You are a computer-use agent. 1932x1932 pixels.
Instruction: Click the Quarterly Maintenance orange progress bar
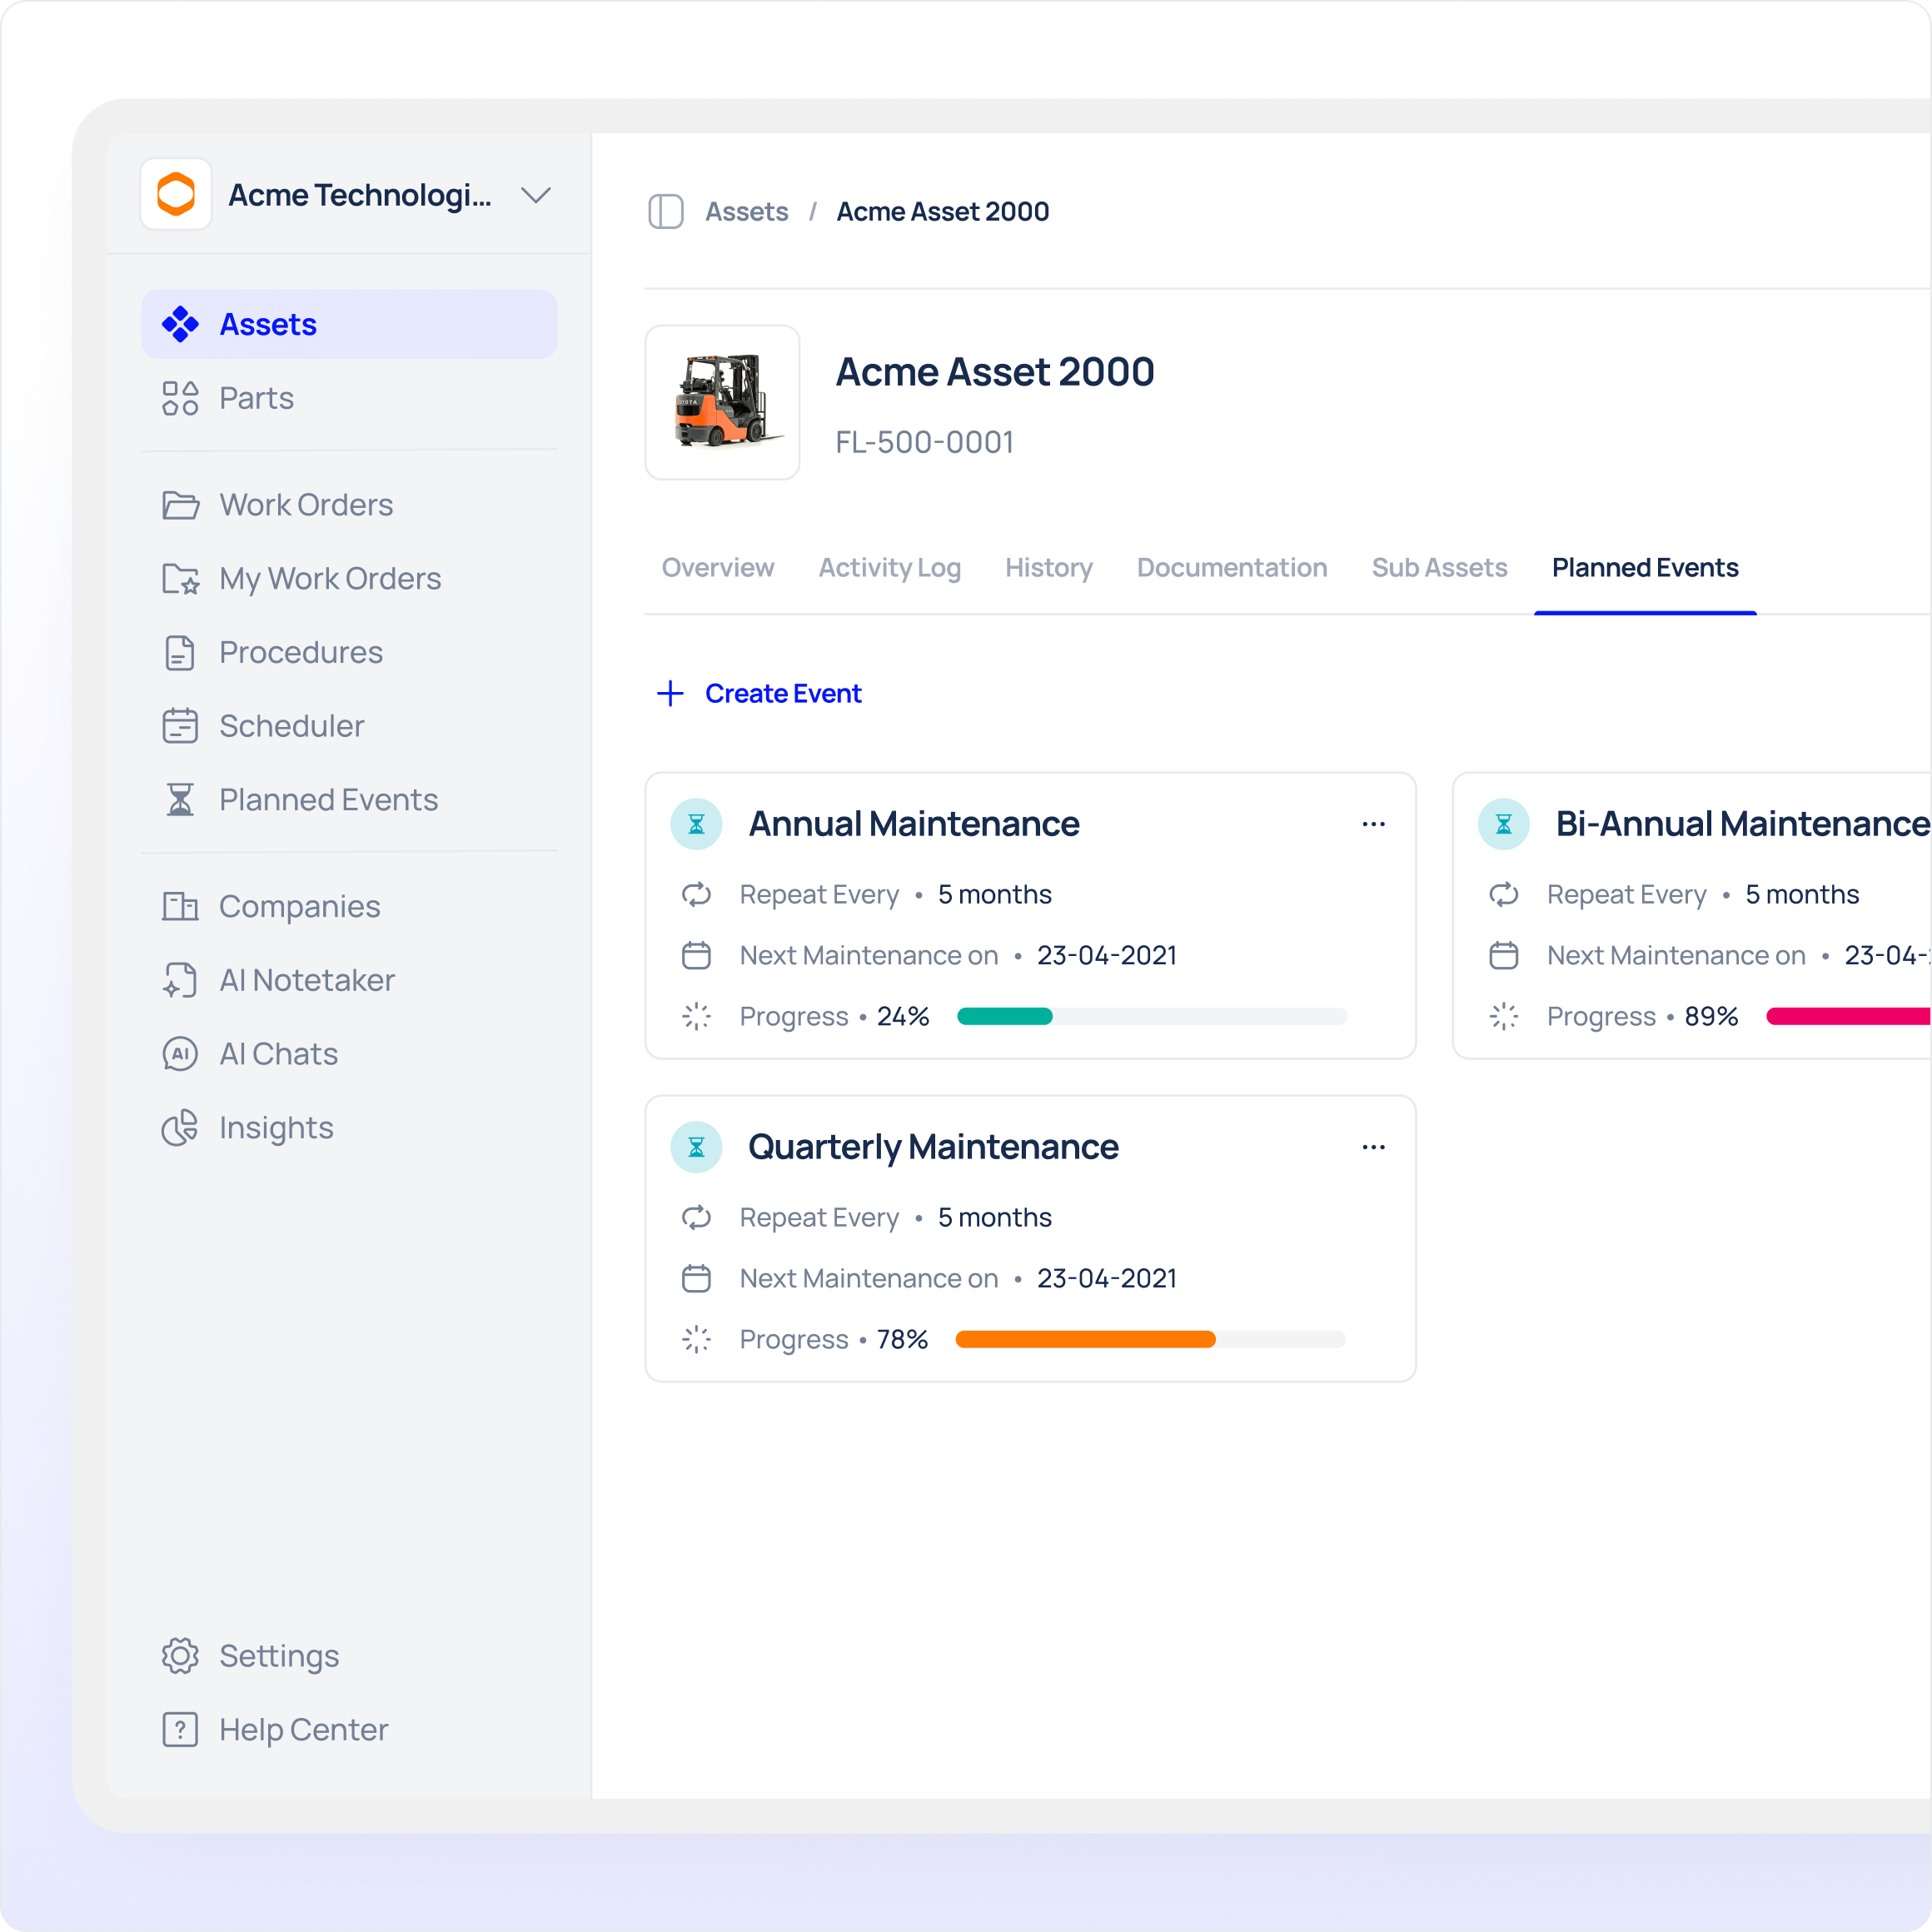[1085, 1340]
